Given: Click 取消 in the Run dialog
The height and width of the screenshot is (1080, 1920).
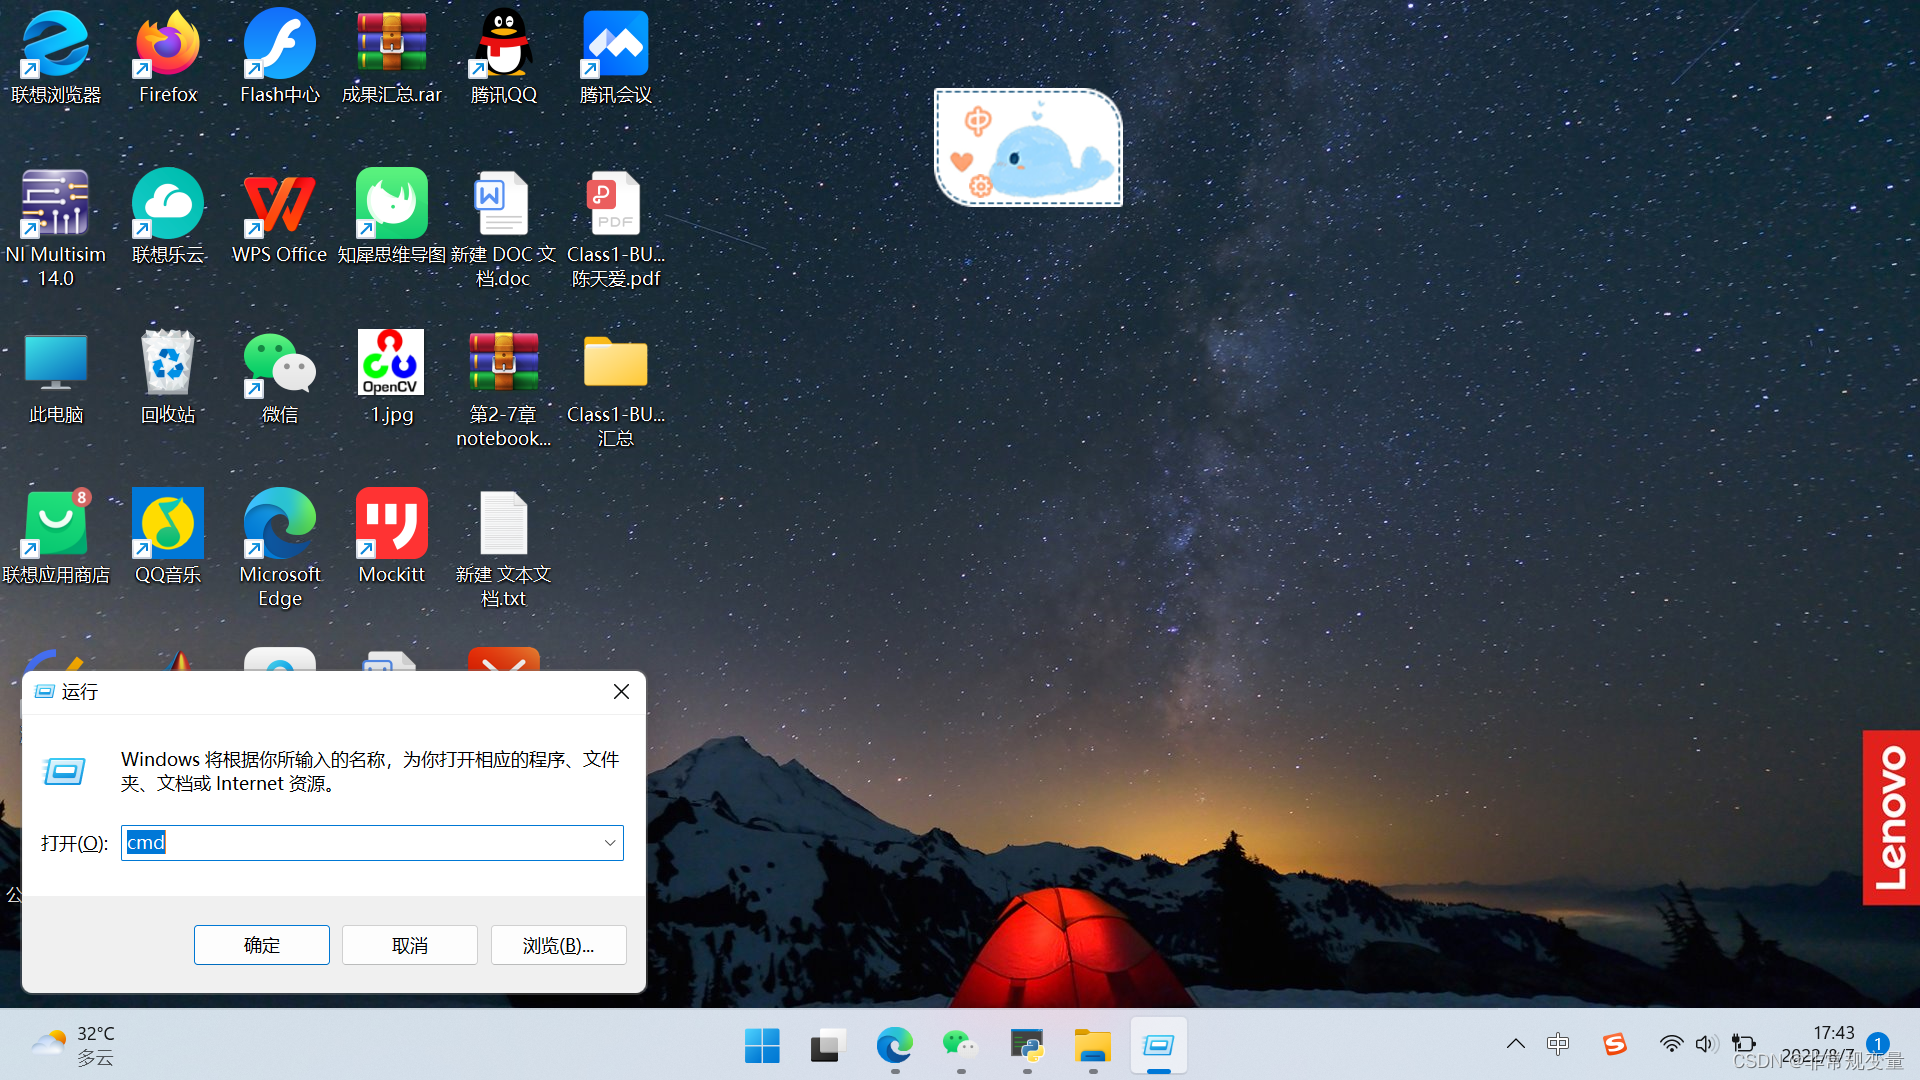Looking at the screenshot, I should point(410,945).
